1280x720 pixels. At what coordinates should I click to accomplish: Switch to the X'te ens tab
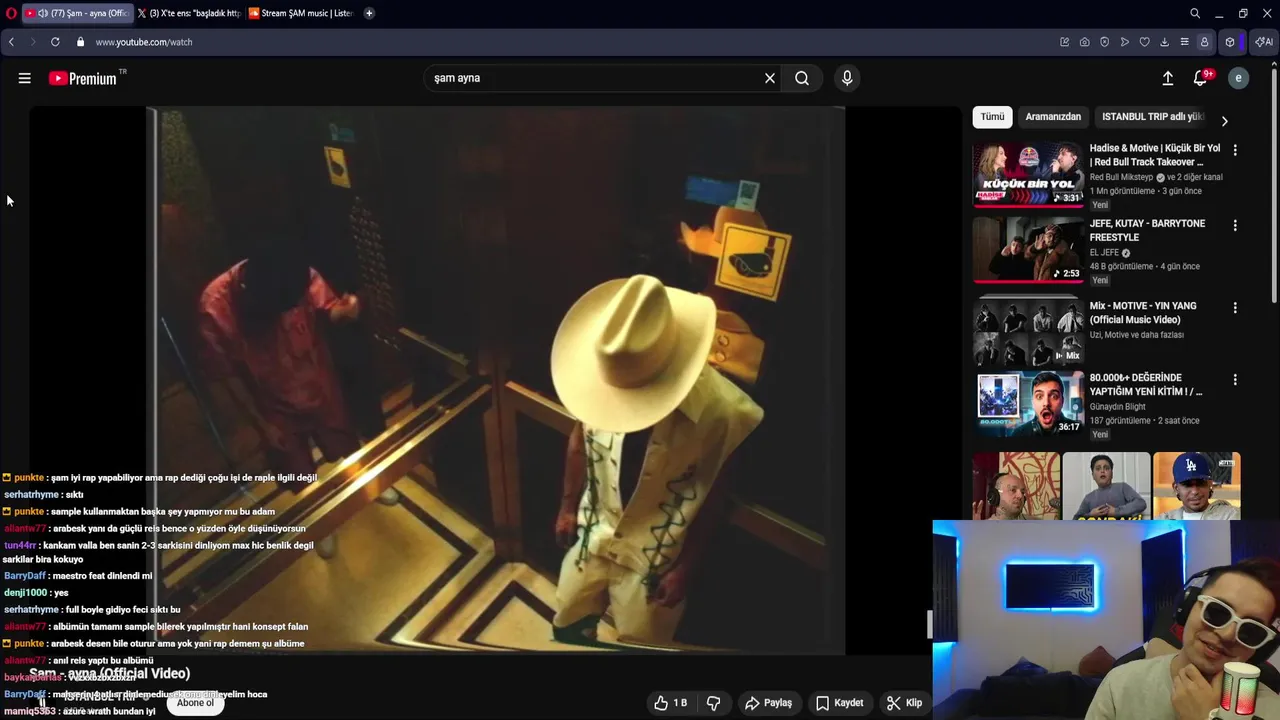(x=189, y=13)
